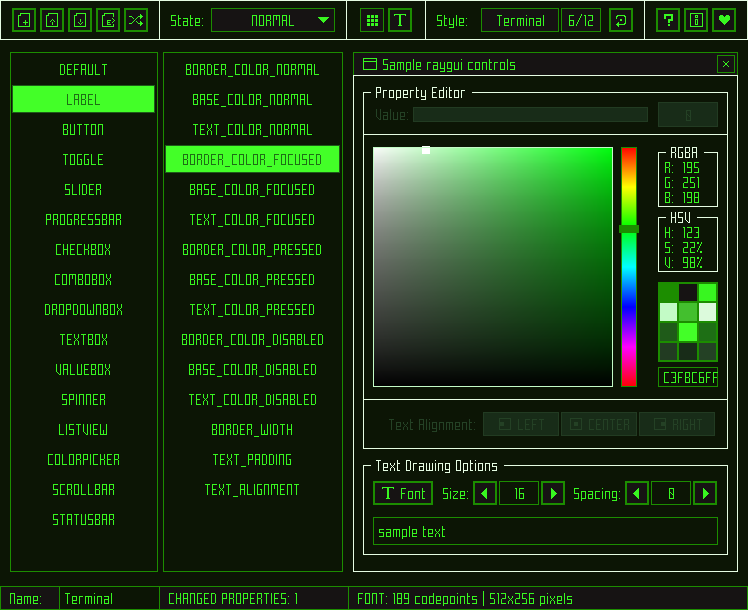This screenshot has height=610, width=748.
Task: Click the Style Terminal combo box
Action: tap(520, 20)
